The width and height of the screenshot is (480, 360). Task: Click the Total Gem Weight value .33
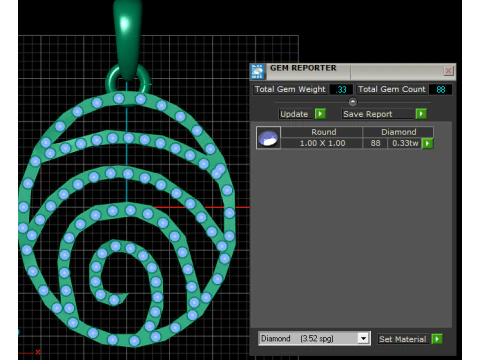(341, 89)
